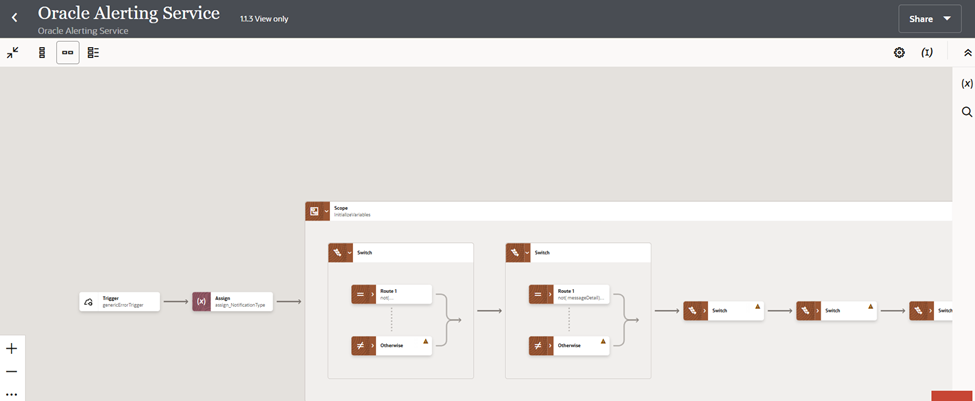Click the Scope InitializeVariables header text
The height and width of the screenshot is (401, 975).
pyautogui.click(x=352, y=211)
